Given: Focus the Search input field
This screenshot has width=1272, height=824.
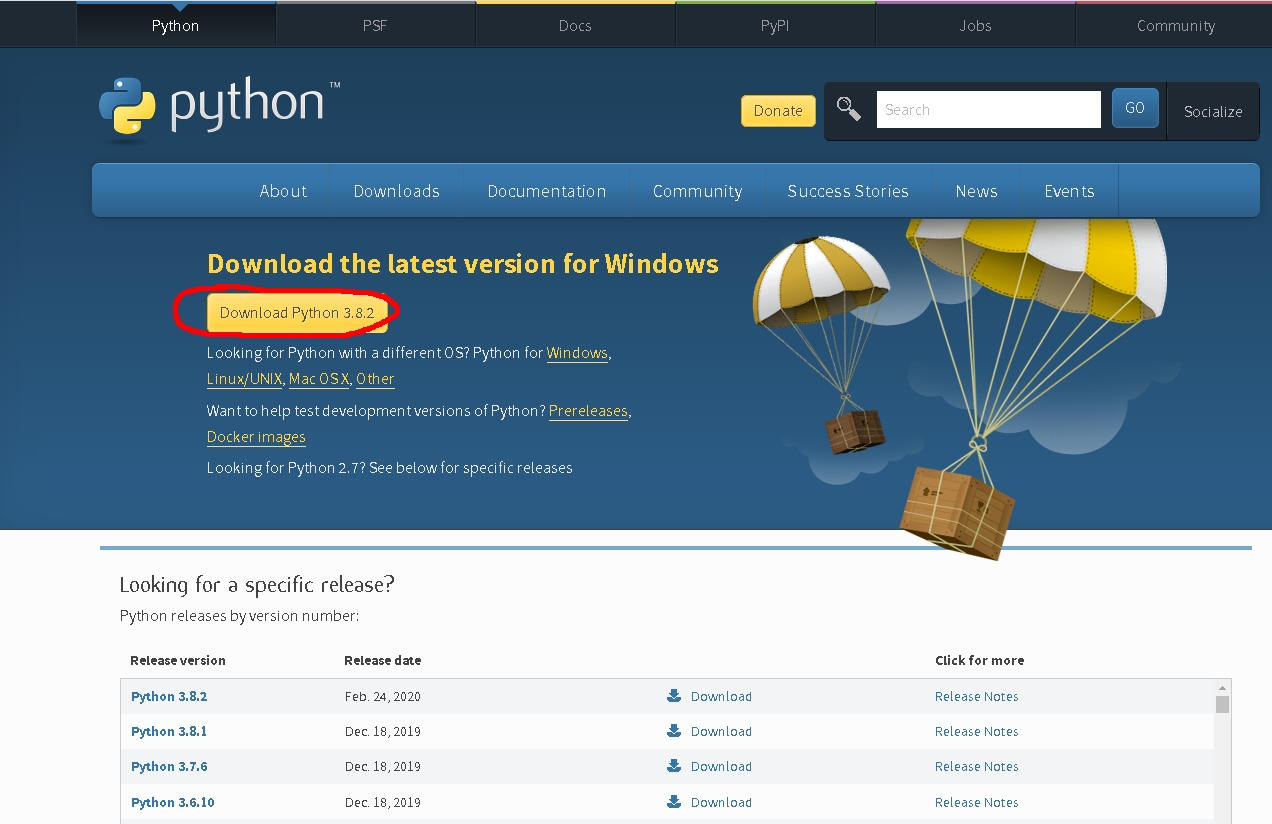Looking at the screenshot, I should [x=989, y=109].
